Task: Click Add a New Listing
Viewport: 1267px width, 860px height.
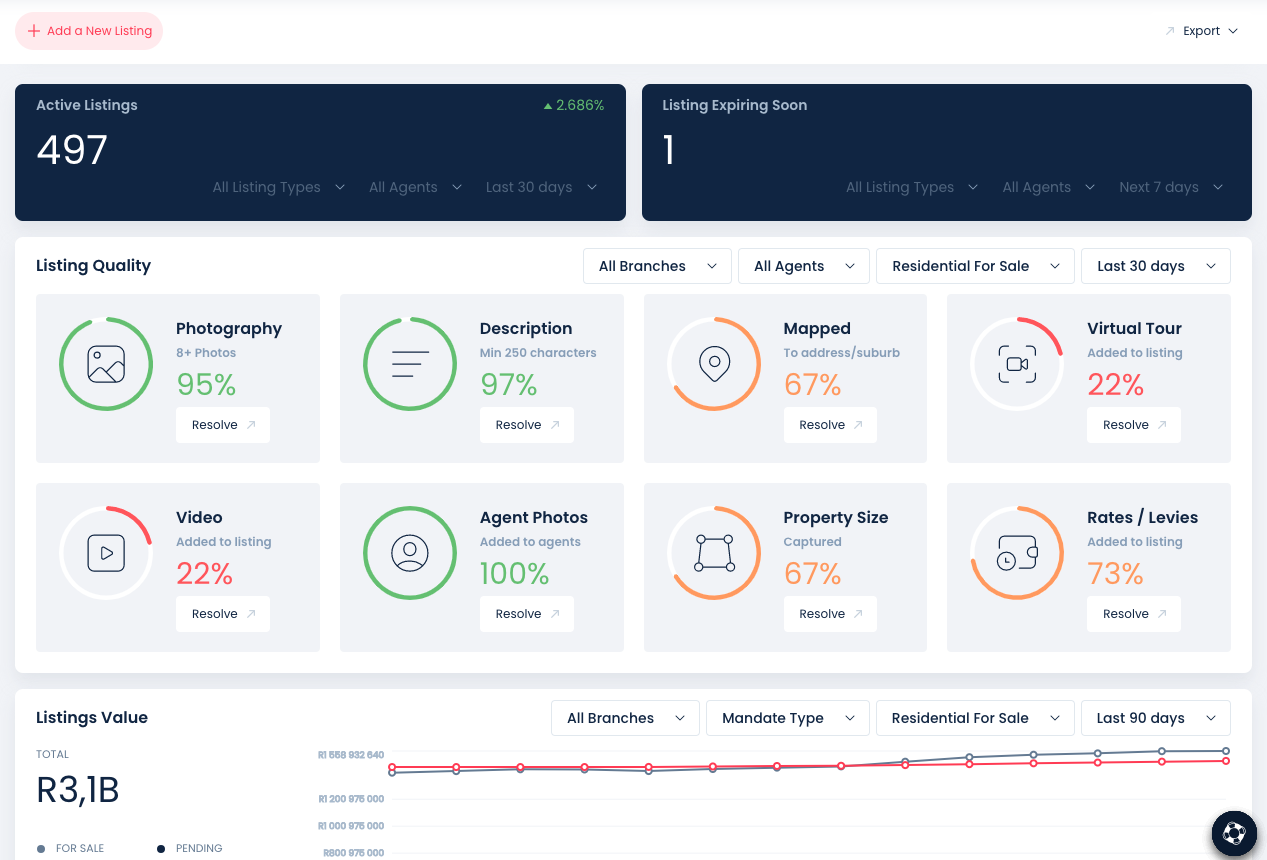Action: click(x=89, y=31)
